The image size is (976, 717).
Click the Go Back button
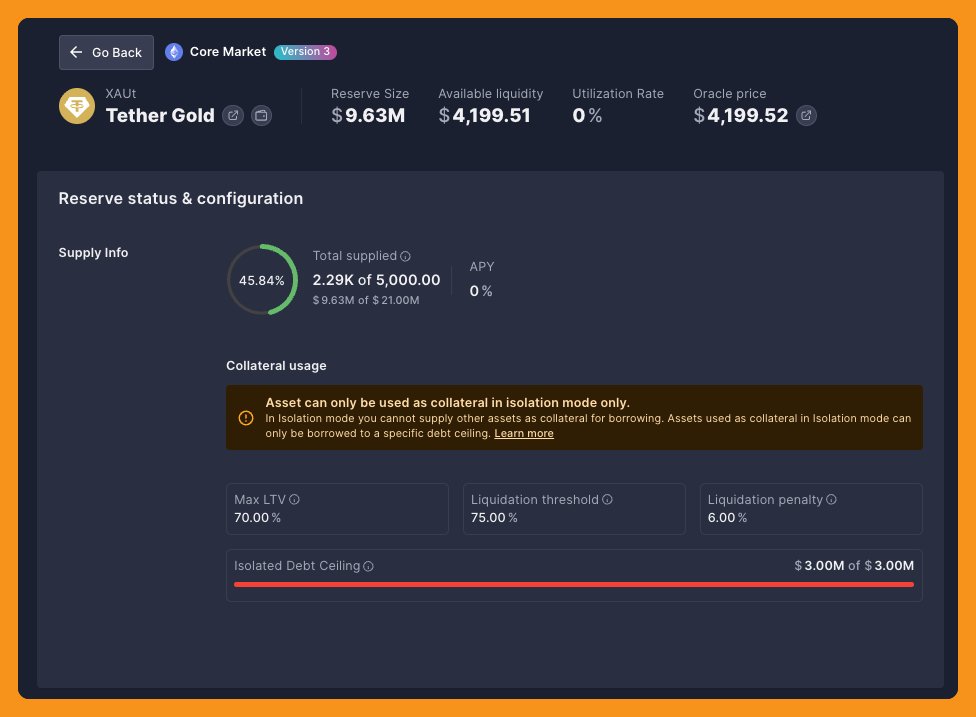coord(106,52)
